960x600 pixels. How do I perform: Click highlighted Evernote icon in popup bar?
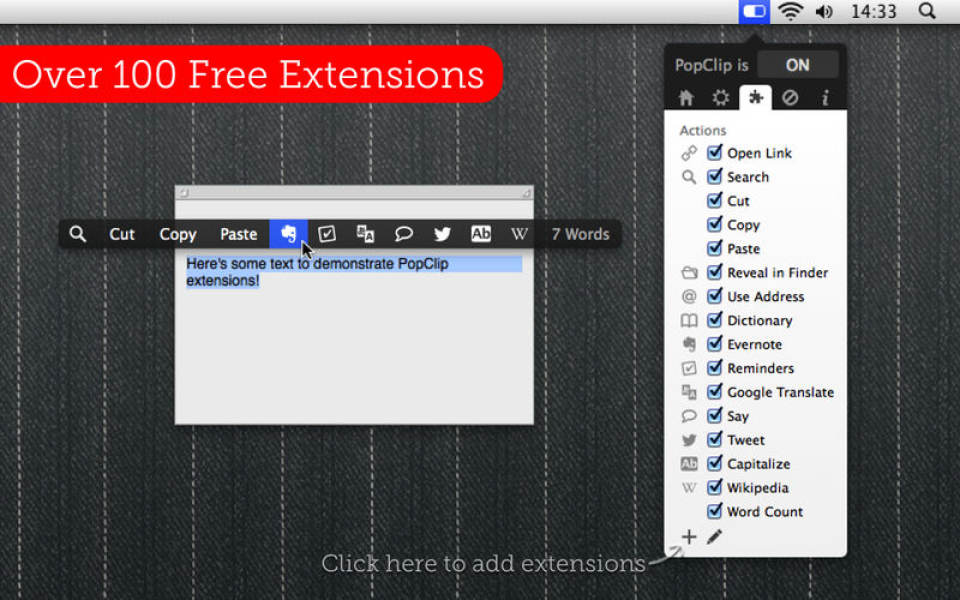click(x=288, y=234)
